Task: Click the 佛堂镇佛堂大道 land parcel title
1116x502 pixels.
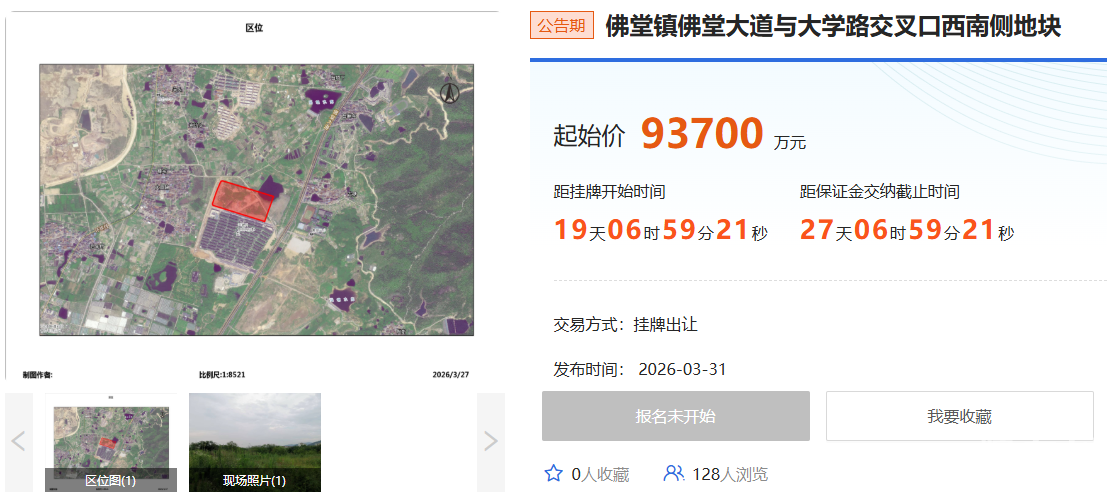Action: (833, 27)
